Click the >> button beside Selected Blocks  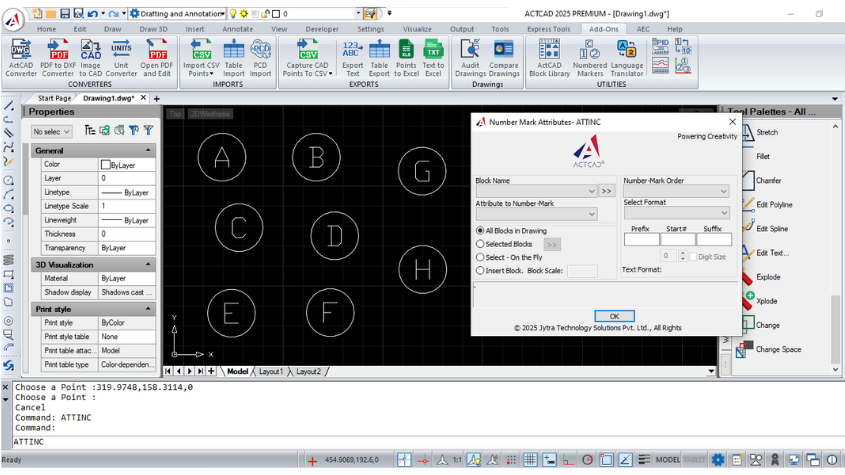551,244
